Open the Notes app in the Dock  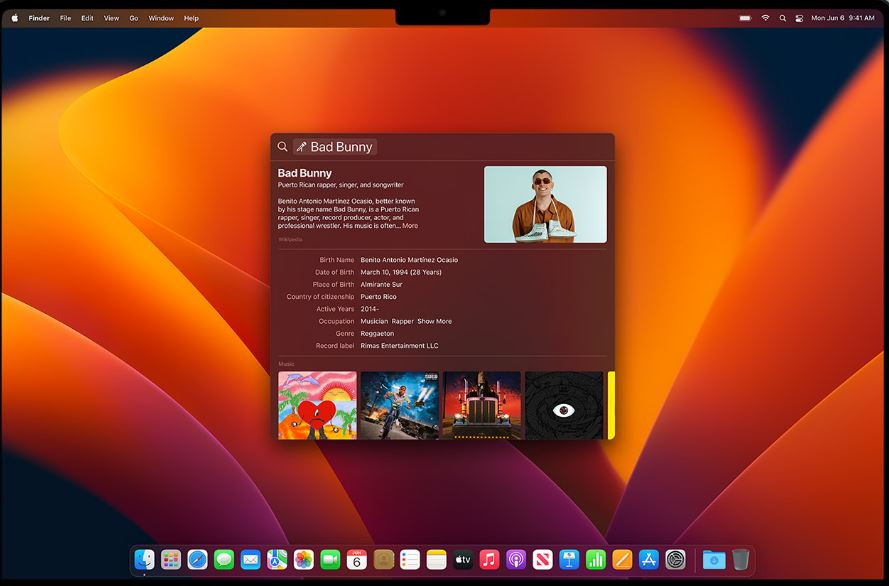coord(437,560)
